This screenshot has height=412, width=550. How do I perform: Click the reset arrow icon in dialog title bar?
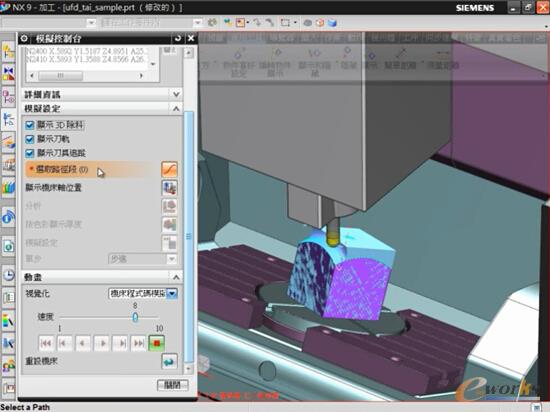178,38
